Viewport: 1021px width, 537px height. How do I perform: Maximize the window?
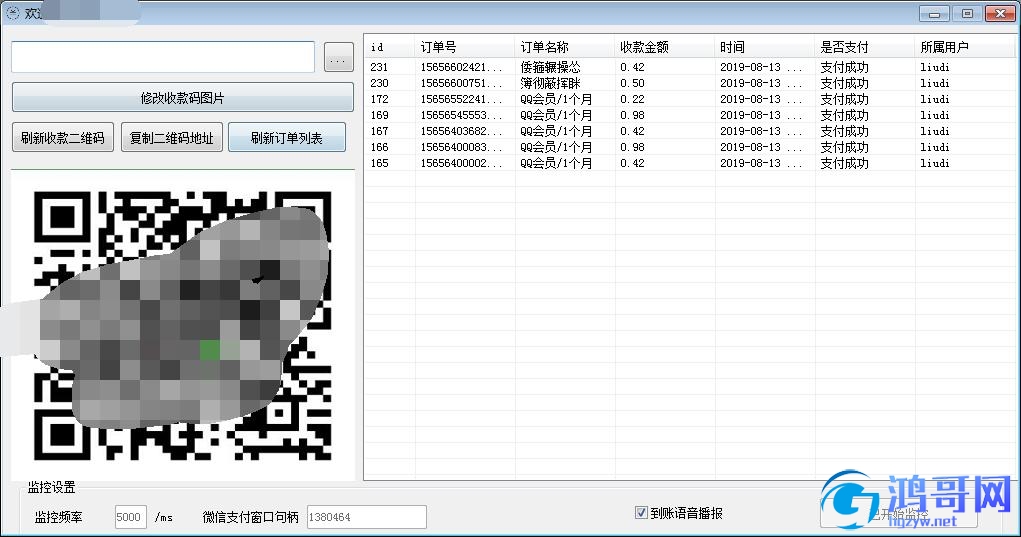[x=968, y=13]
